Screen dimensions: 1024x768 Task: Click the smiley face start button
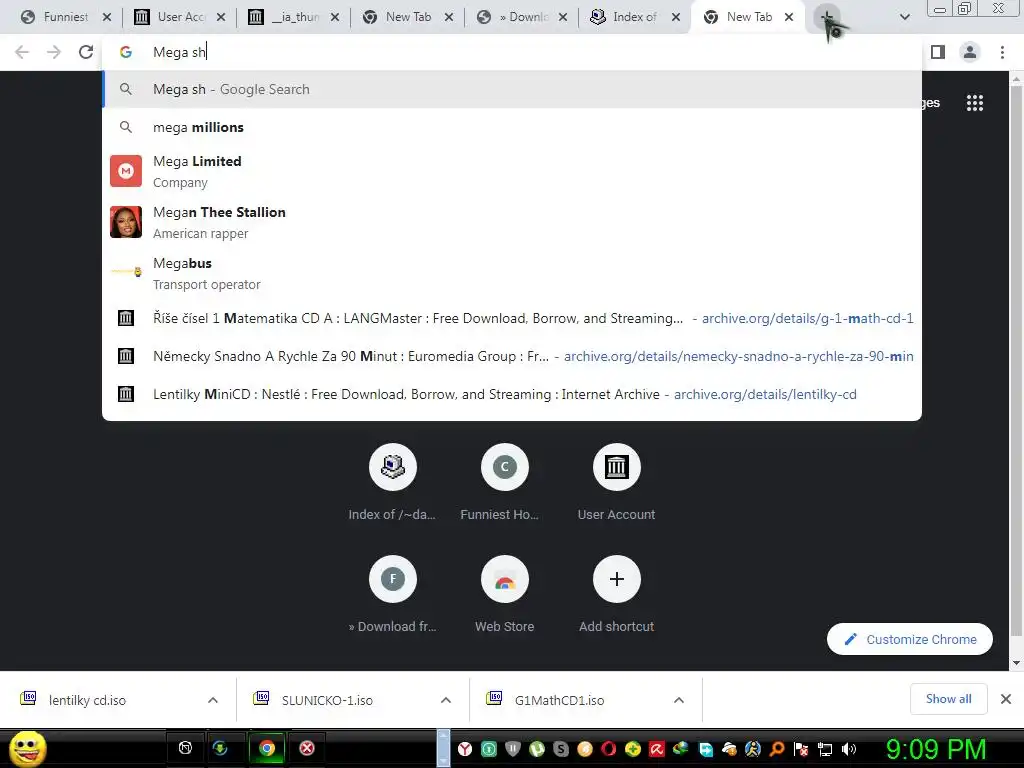pos(28,748)
